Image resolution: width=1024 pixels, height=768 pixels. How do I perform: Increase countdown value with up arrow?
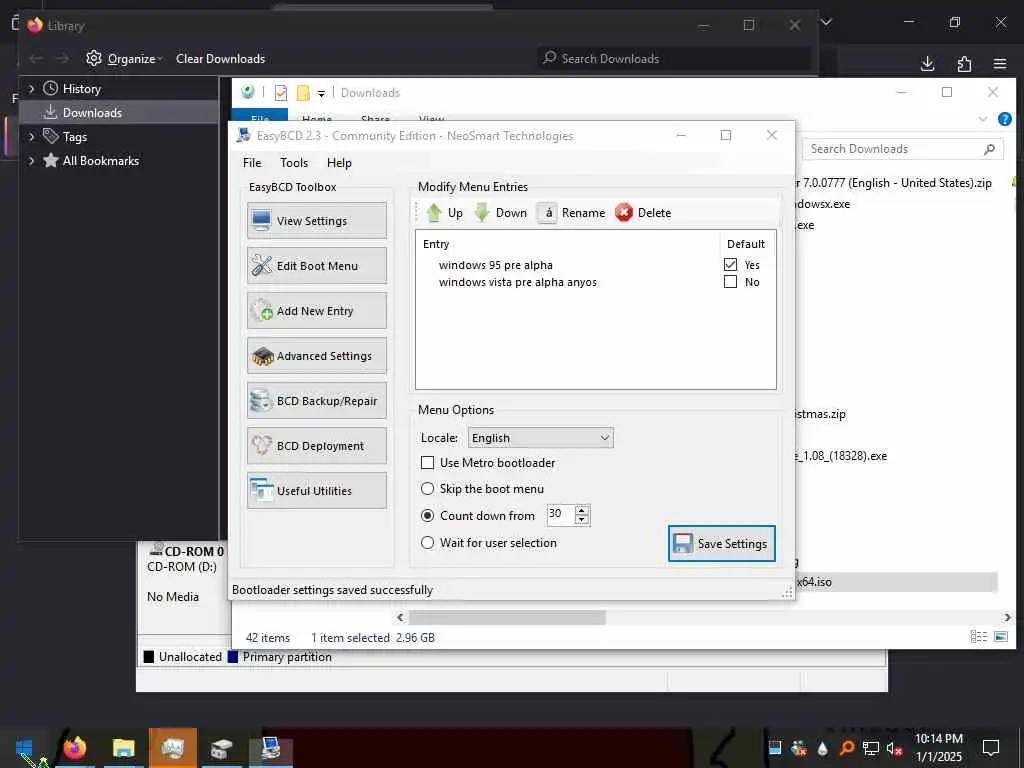click(582, 510)
